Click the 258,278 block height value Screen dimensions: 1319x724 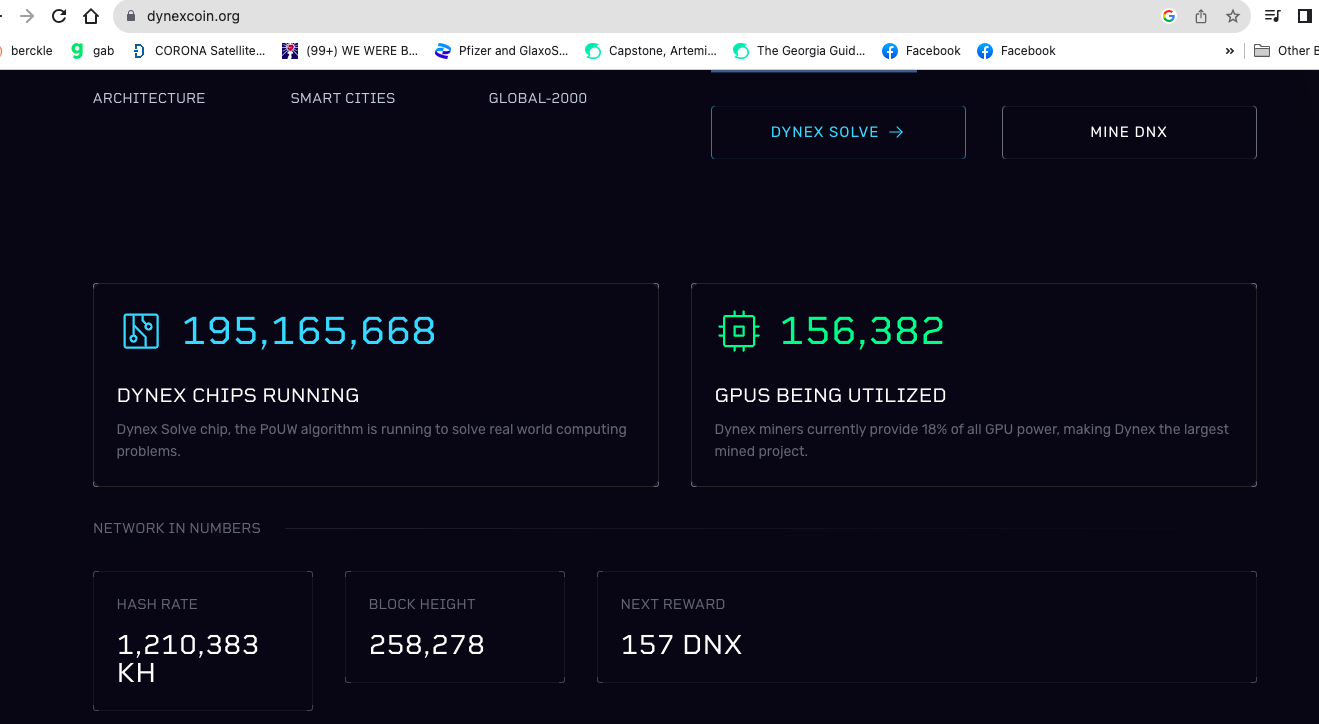427,645
